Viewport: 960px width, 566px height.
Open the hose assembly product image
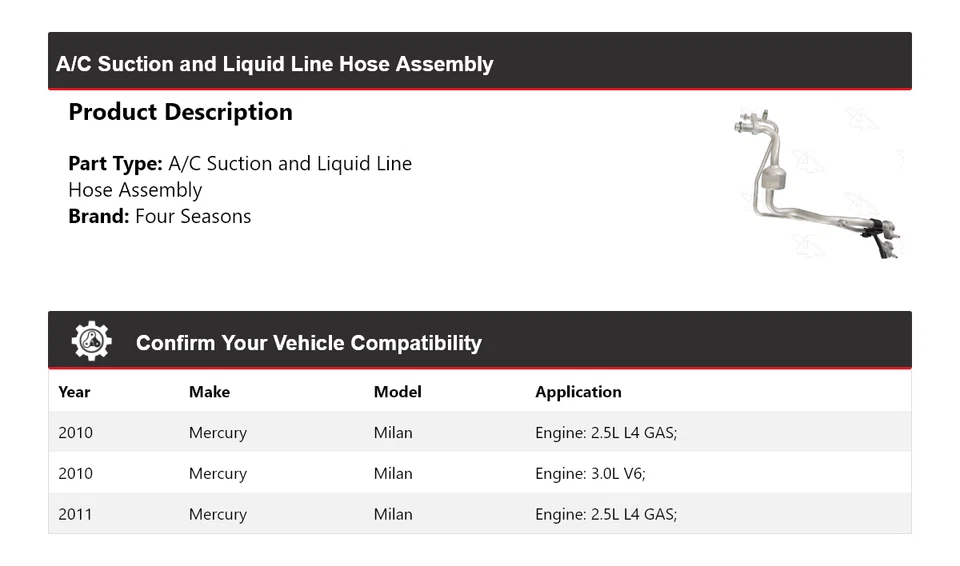(817, 185)
